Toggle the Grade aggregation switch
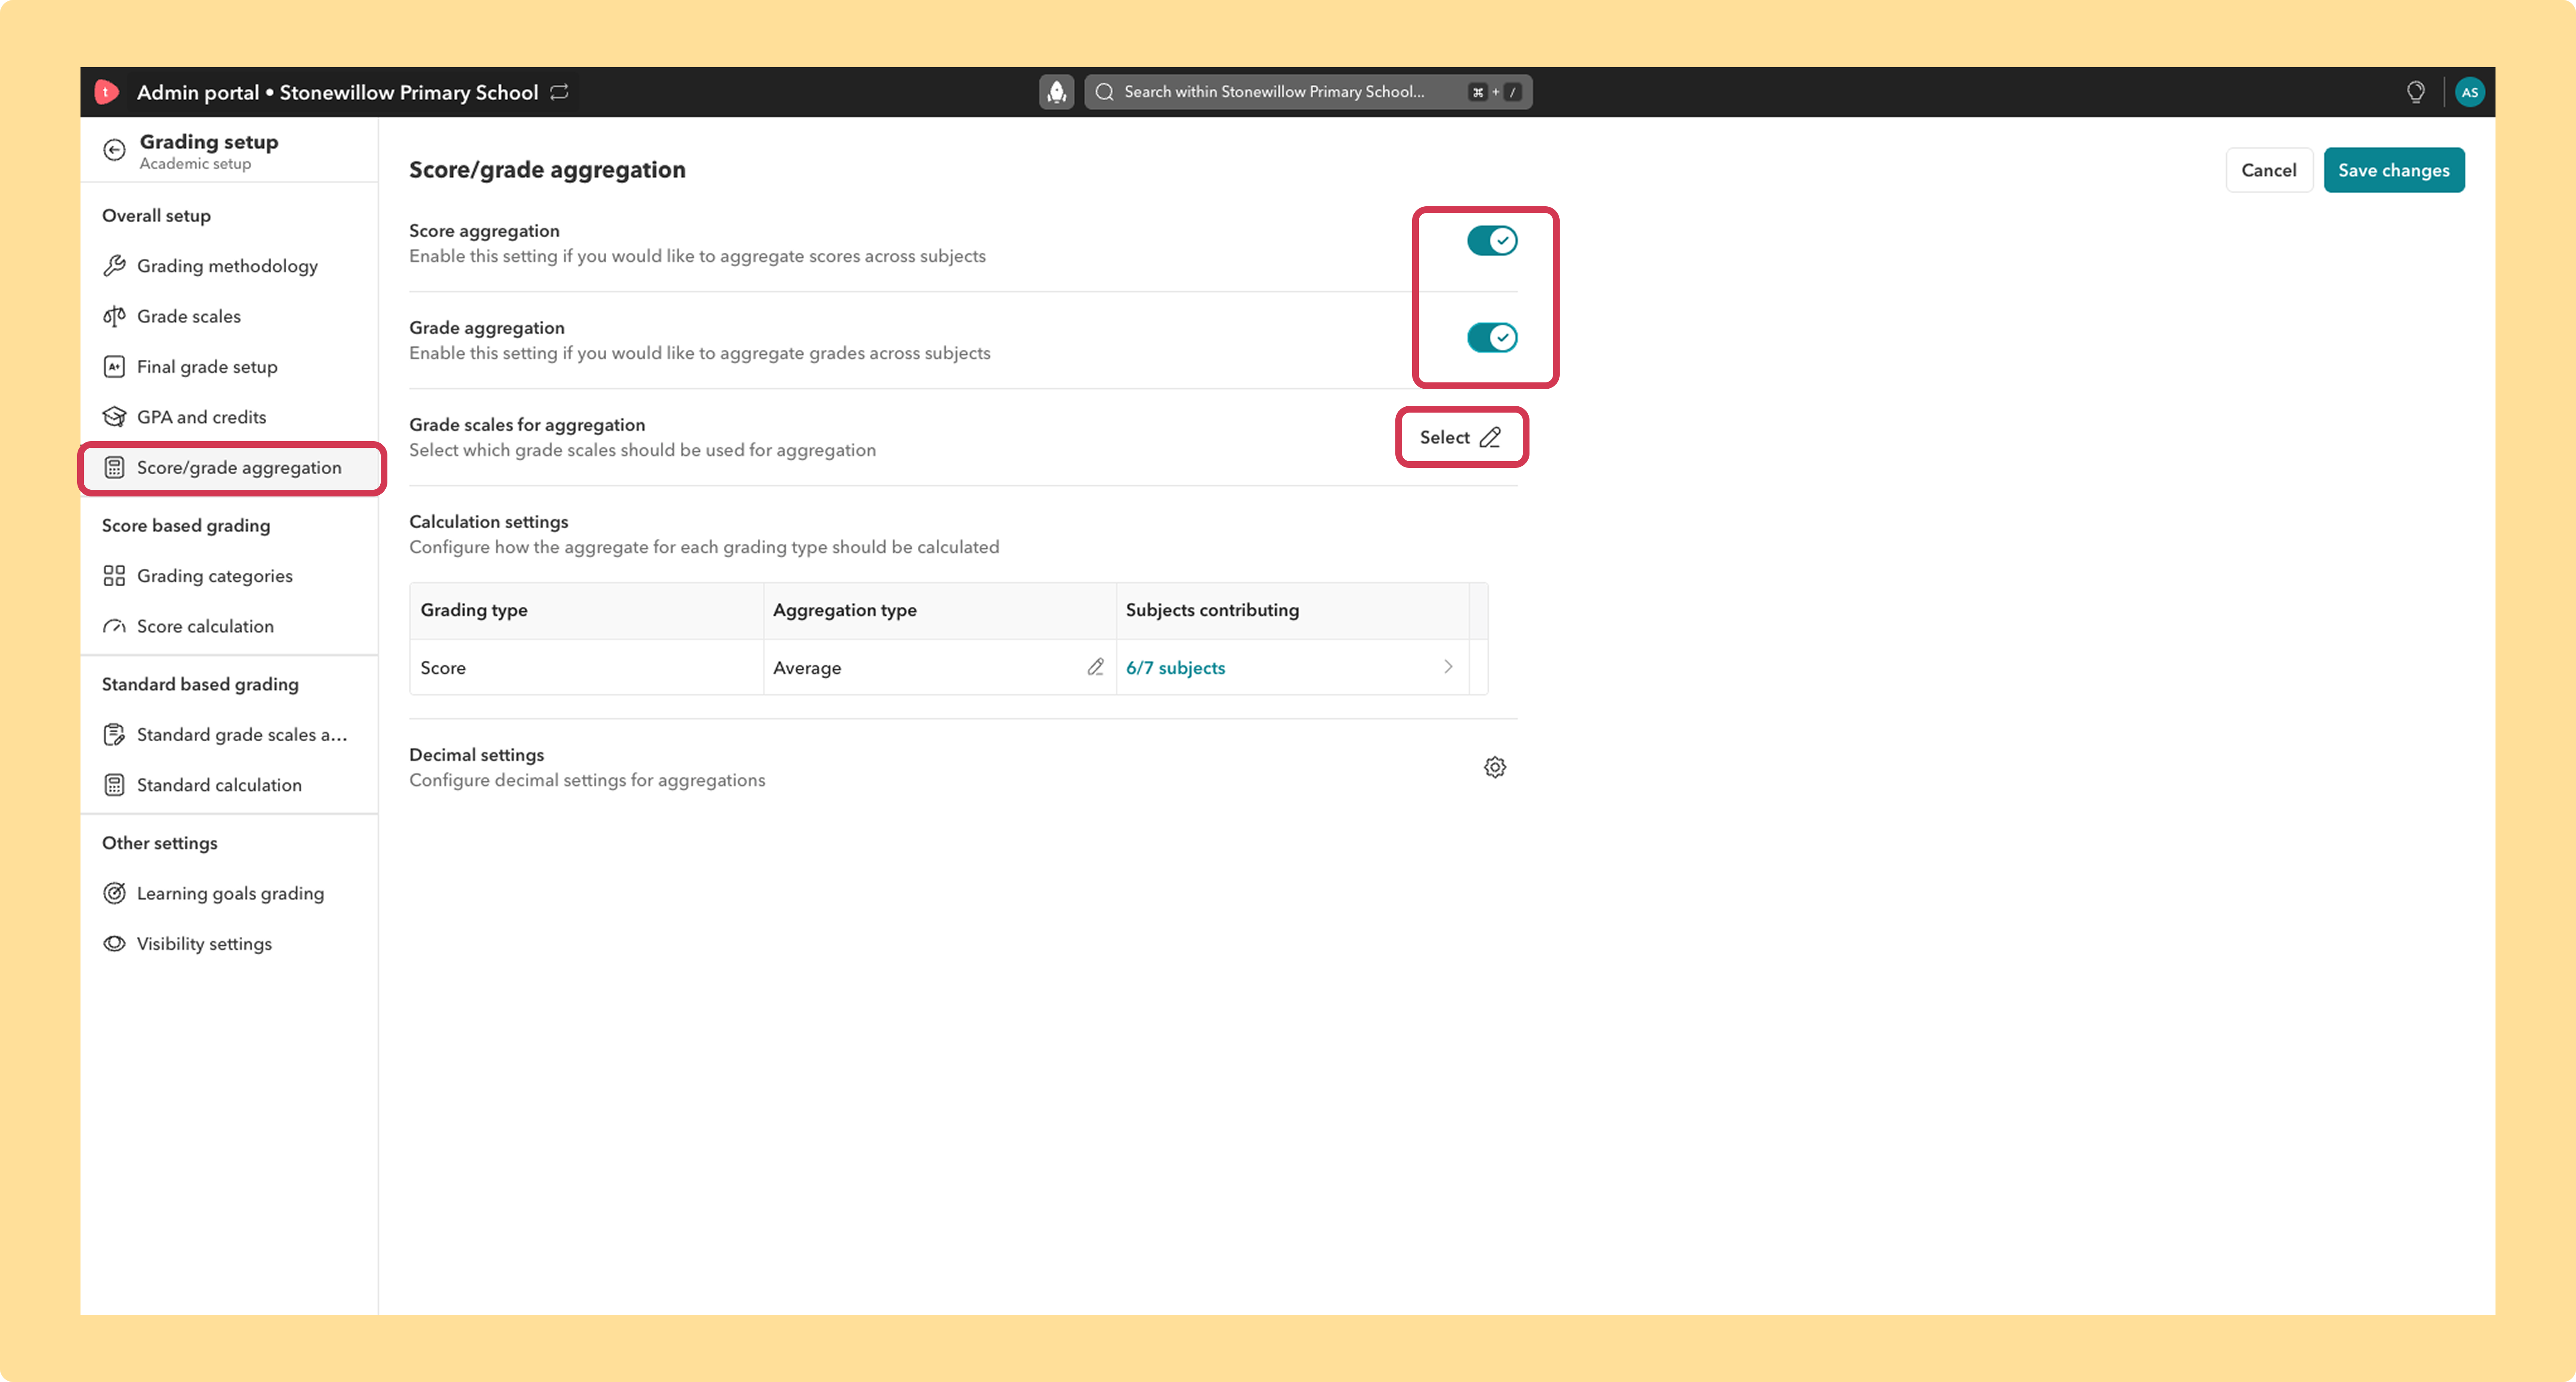 [x=1492, y=338]
